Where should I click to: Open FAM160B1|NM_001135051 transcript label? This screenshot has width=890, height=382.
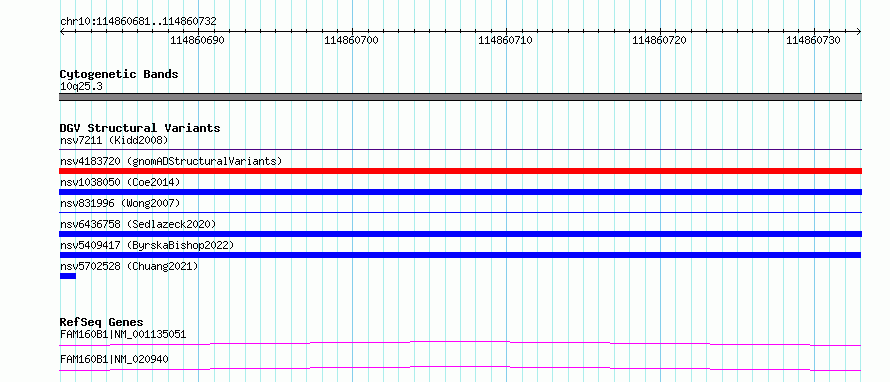tap(123, 334)
